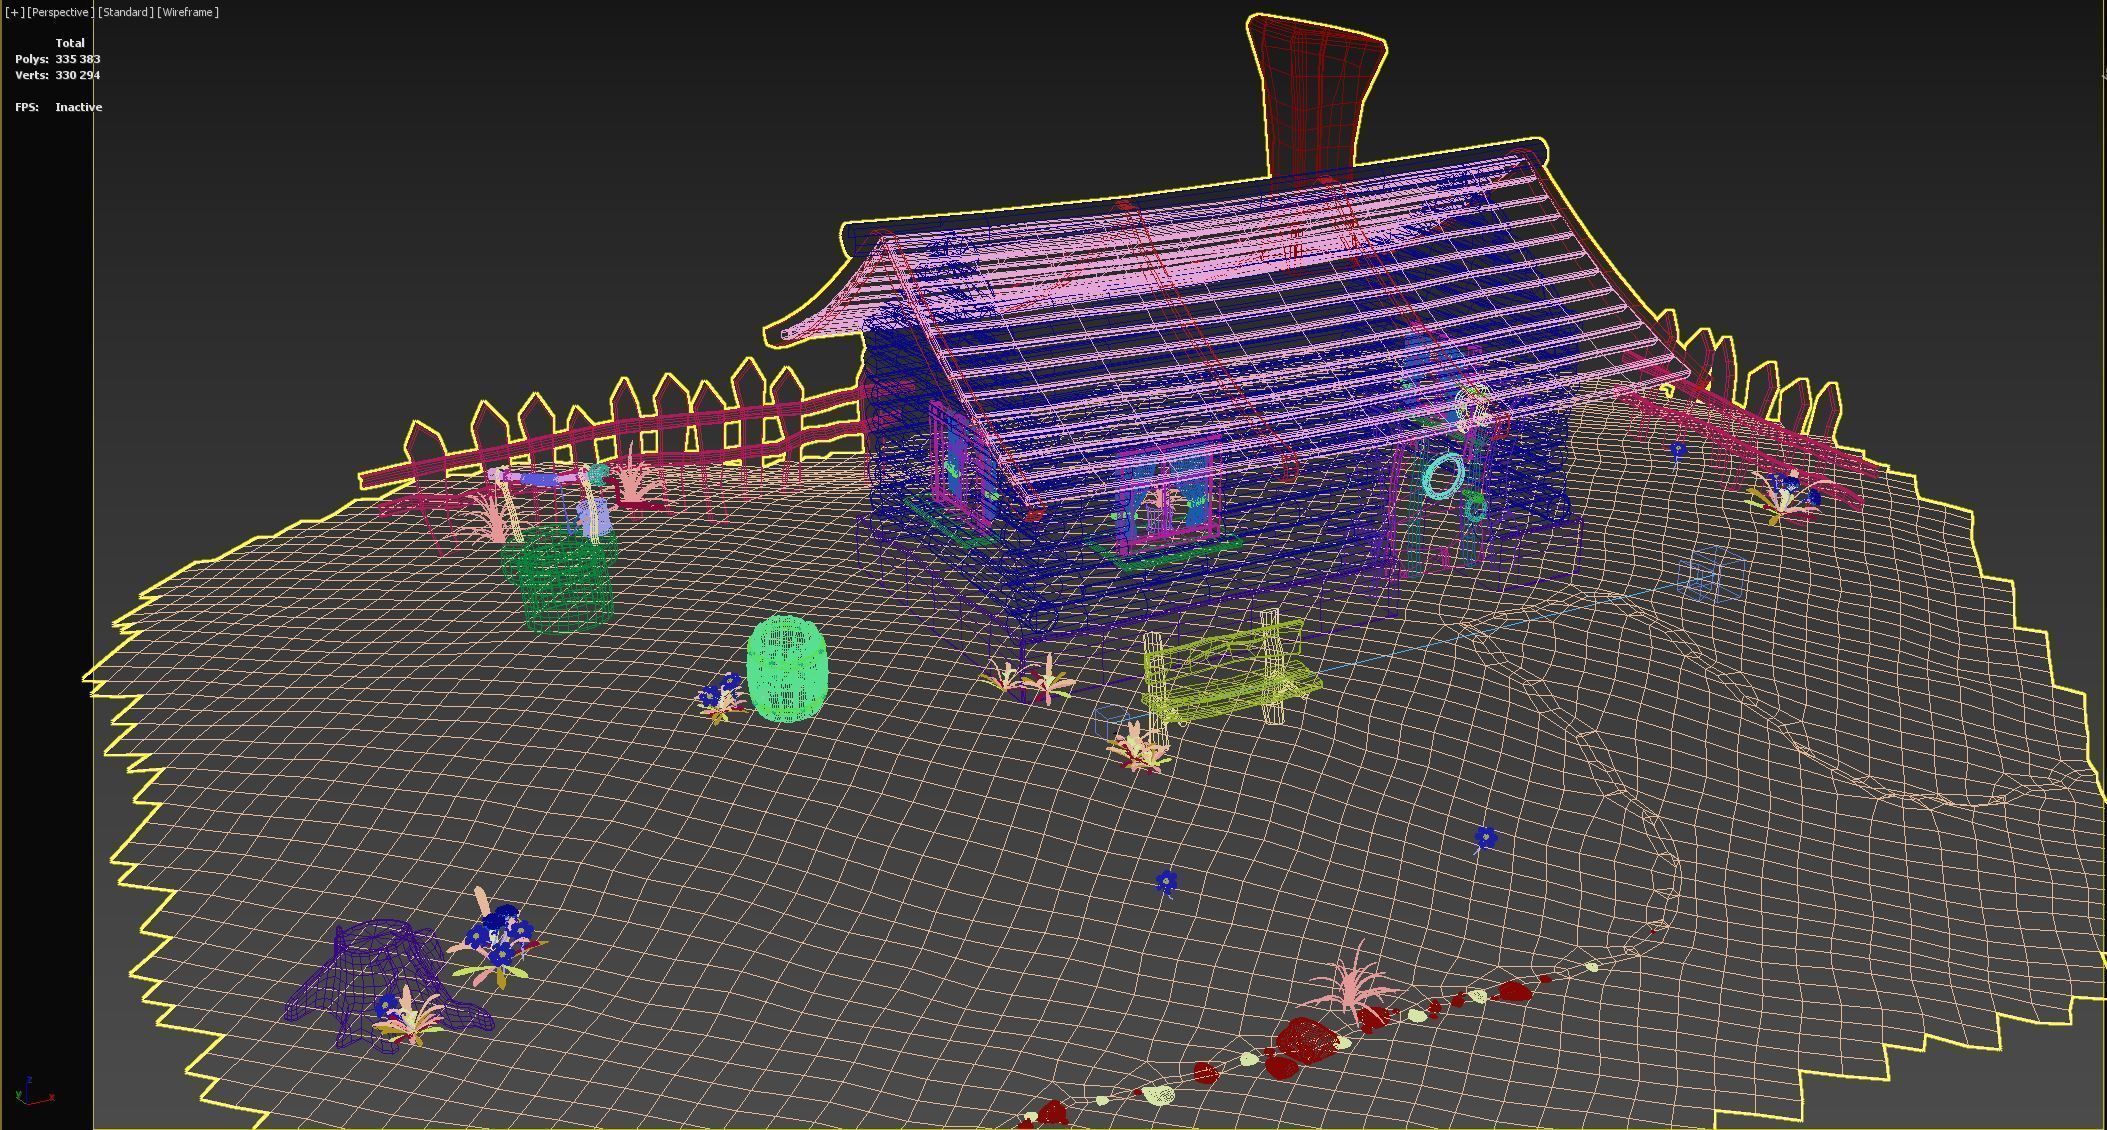Viewport: 2107px width, 1130px height.
Task: Open the [+] viewport general menu
Action: coord(14,12)
